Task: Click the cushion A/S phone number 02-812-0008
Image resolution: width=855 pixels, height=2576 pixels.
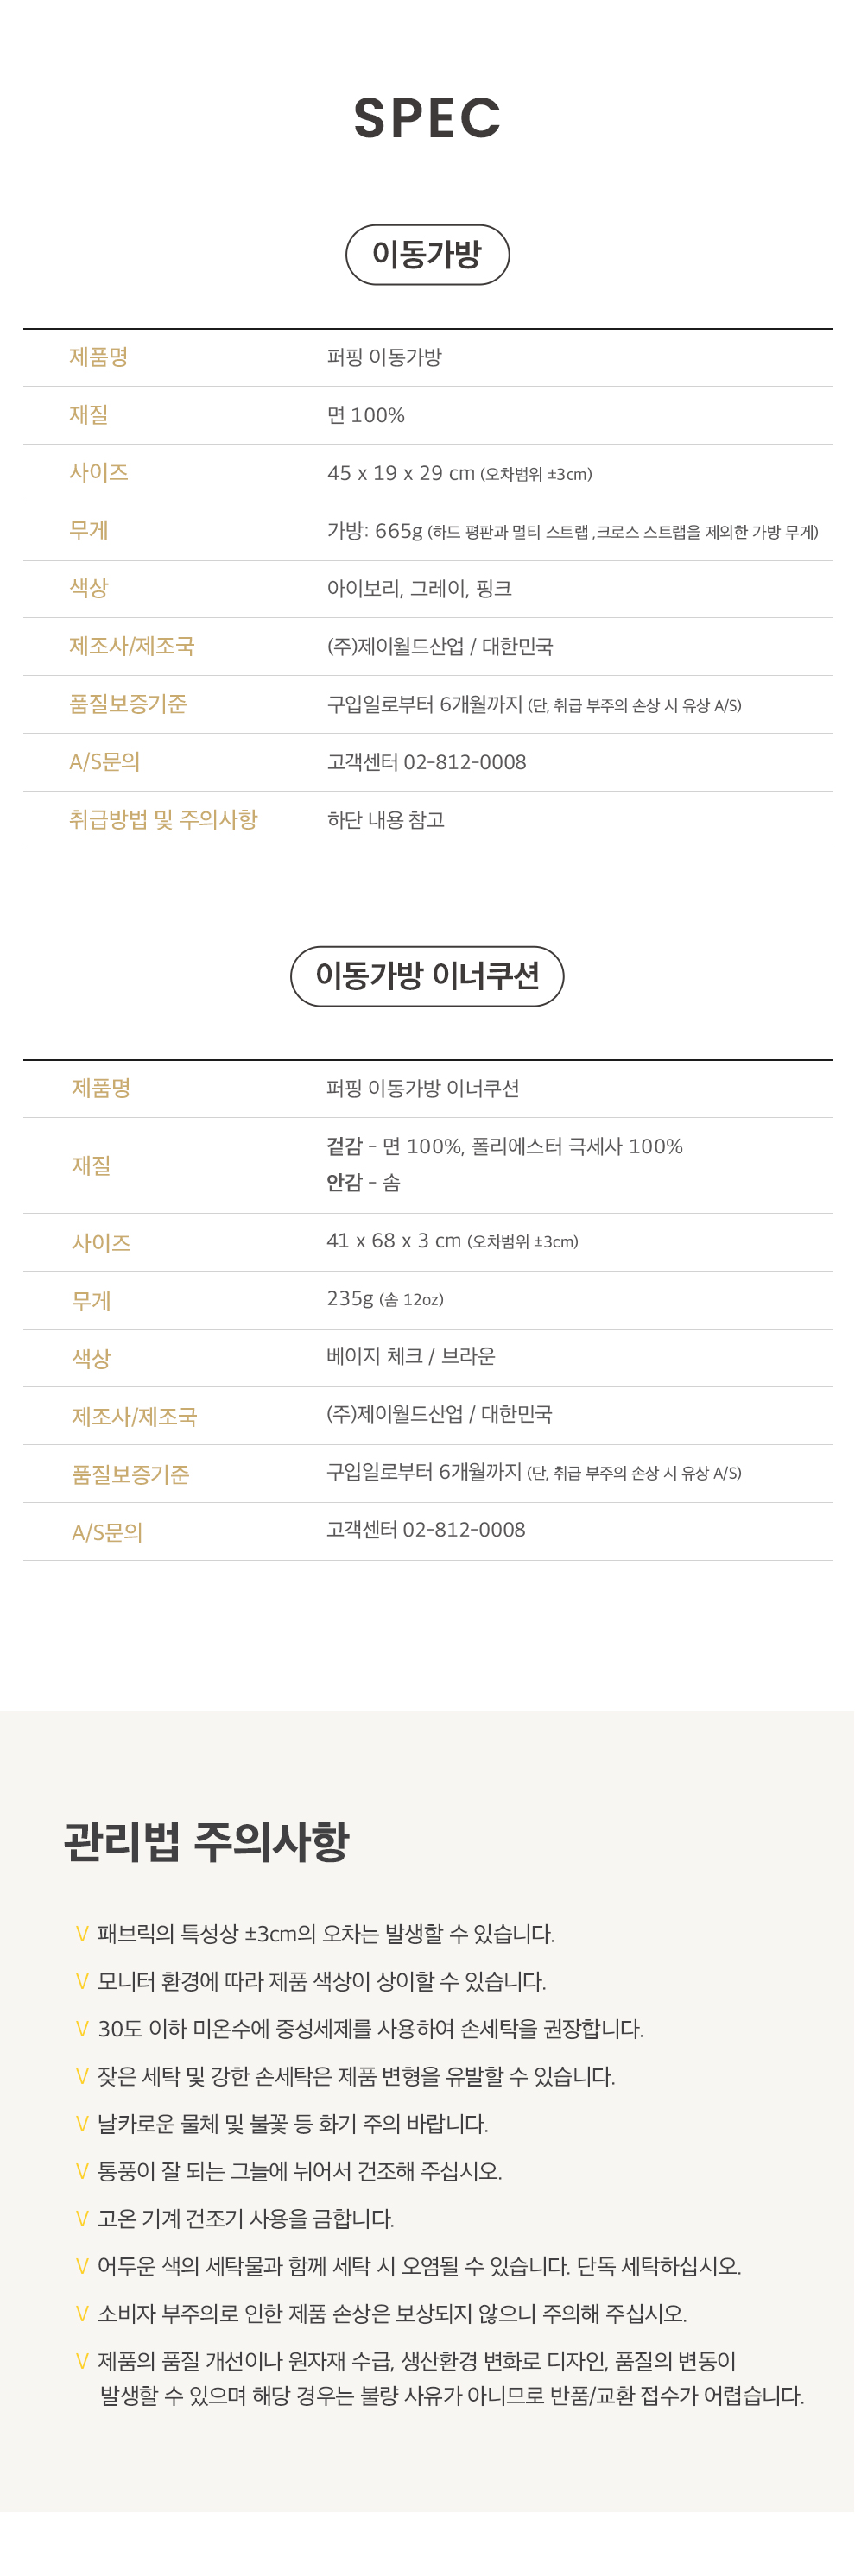Action: coord(463,1530)
